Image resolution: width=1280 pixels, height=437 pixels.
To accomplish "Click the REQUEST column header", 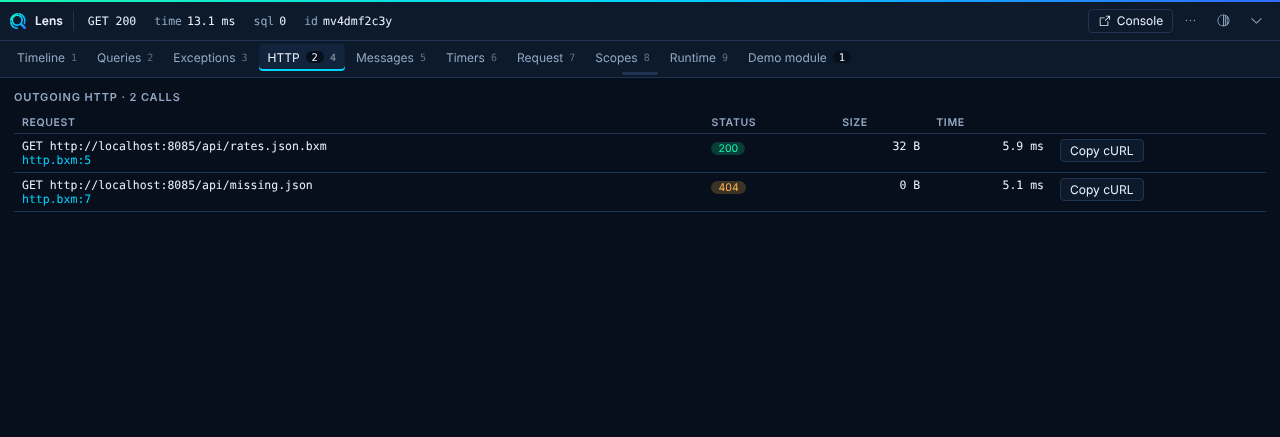I will point(48,122).
